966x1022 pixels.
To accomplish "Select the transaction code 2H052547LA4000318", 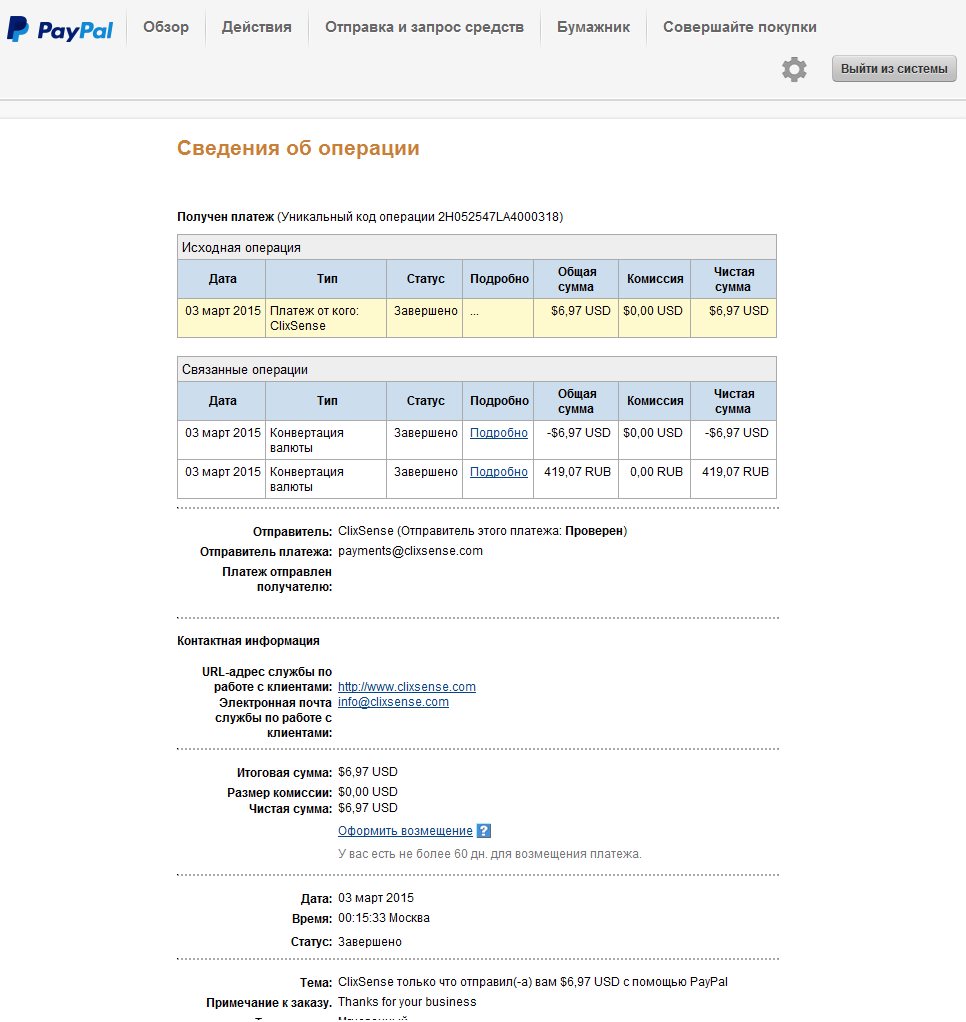I will tap(499, 217).
